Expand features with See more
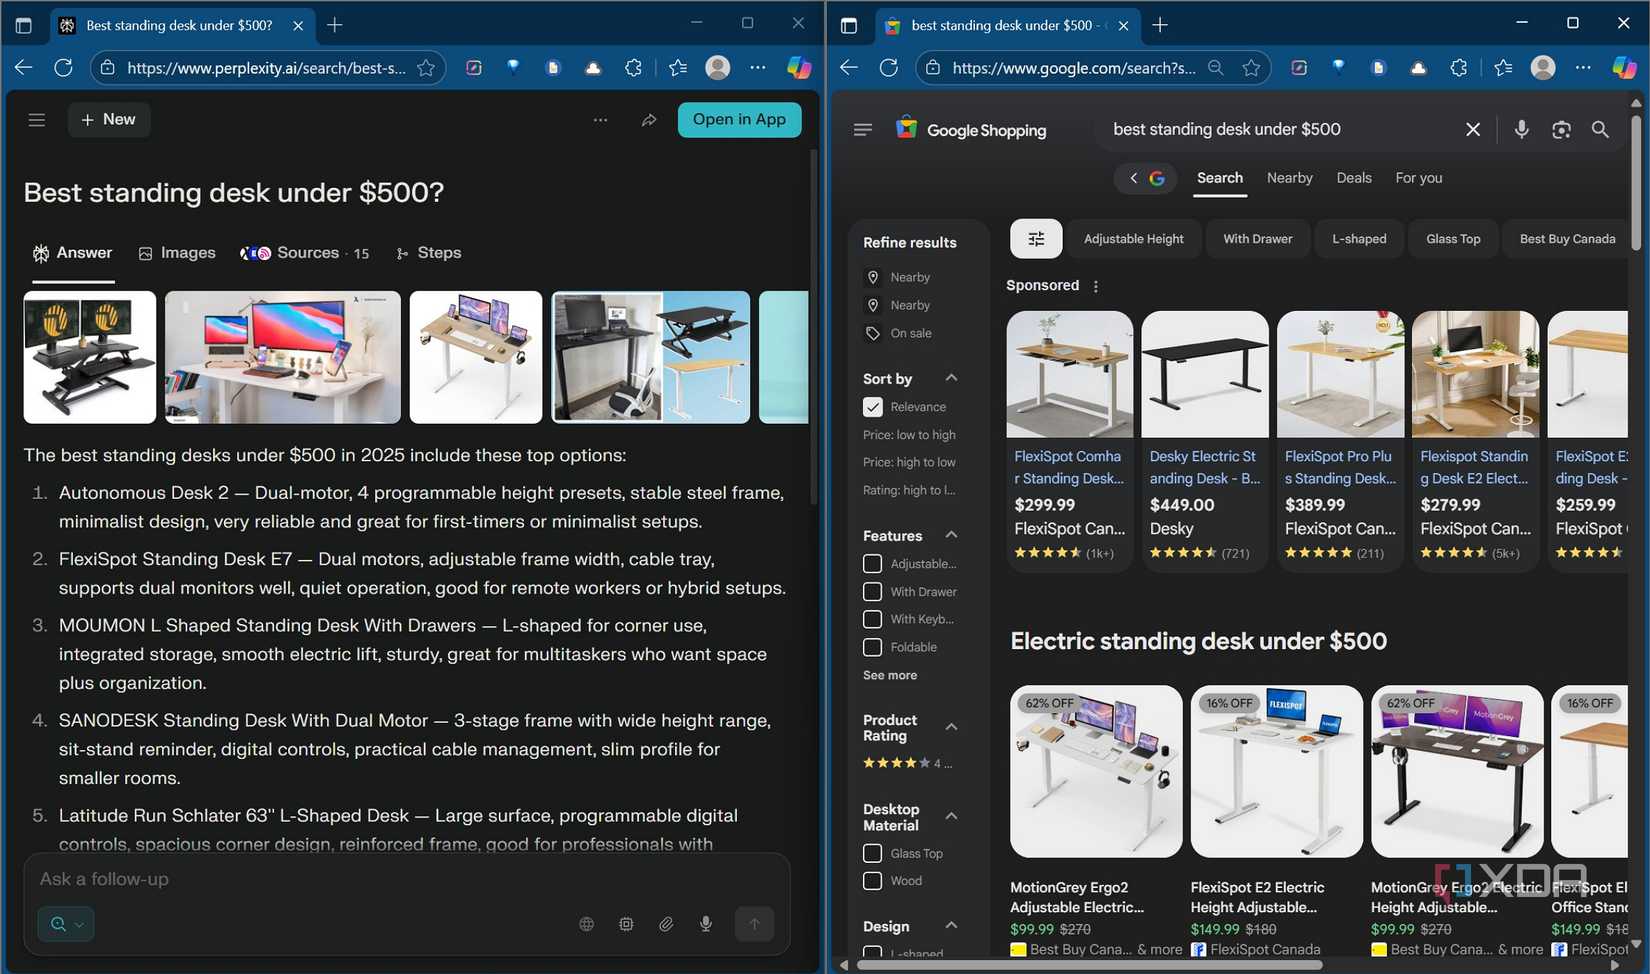This screenshot has width=1650, height=974. click(x=890, y=675)
